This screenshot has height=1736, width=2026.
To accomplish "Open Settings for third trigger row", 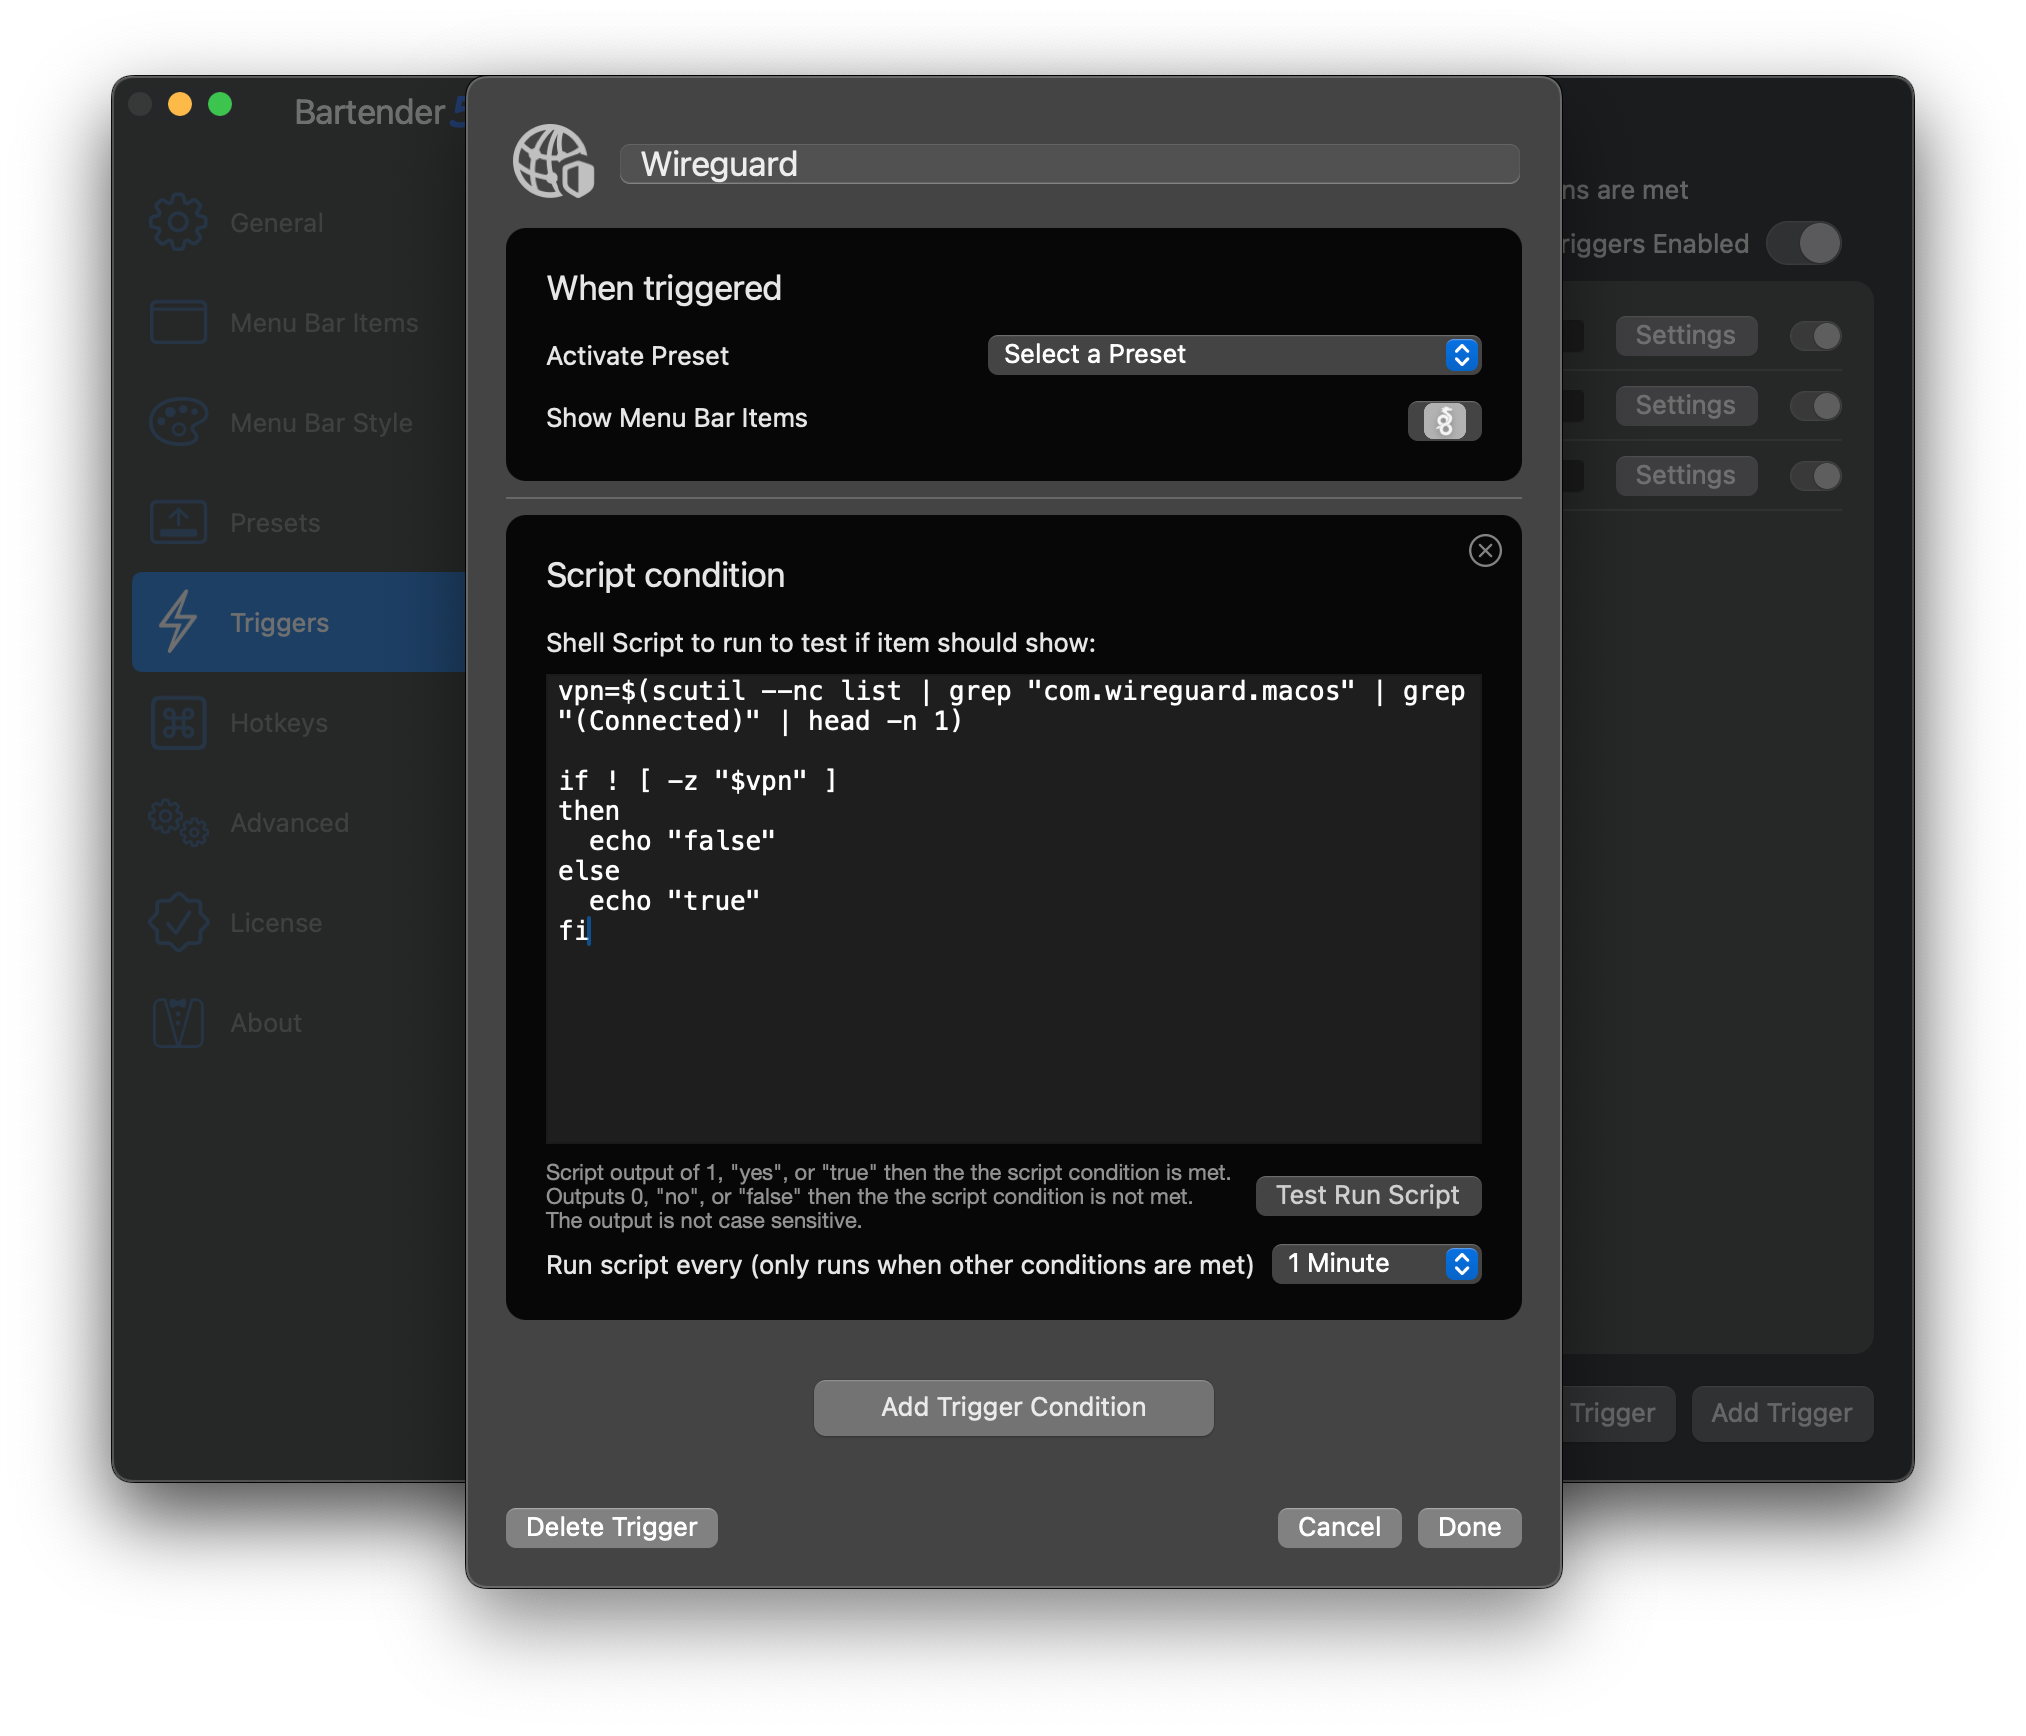I will [x=1686, y=476].
